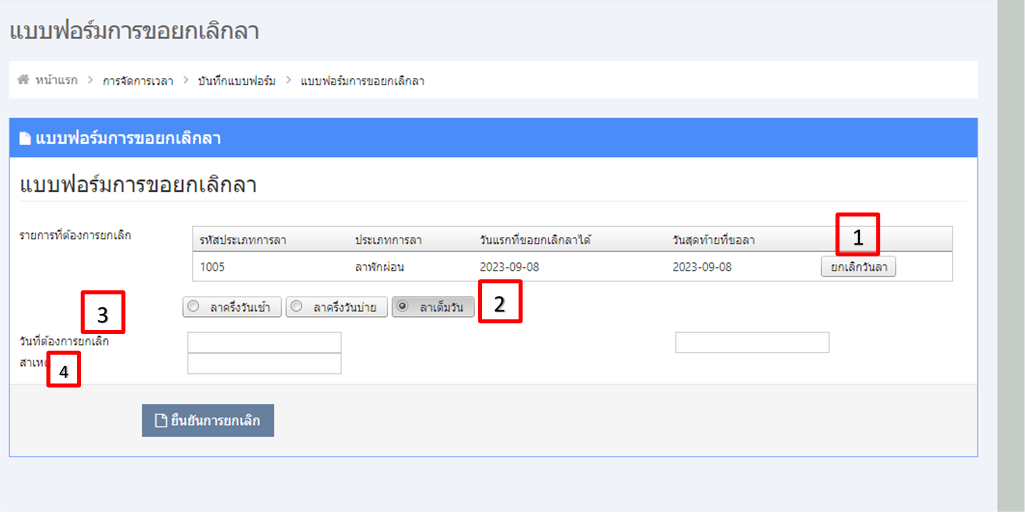
Task: Click แบบฟอร์มการขอยกเลิกลา in the breadcrumb trail
Action: click(362, 80)
